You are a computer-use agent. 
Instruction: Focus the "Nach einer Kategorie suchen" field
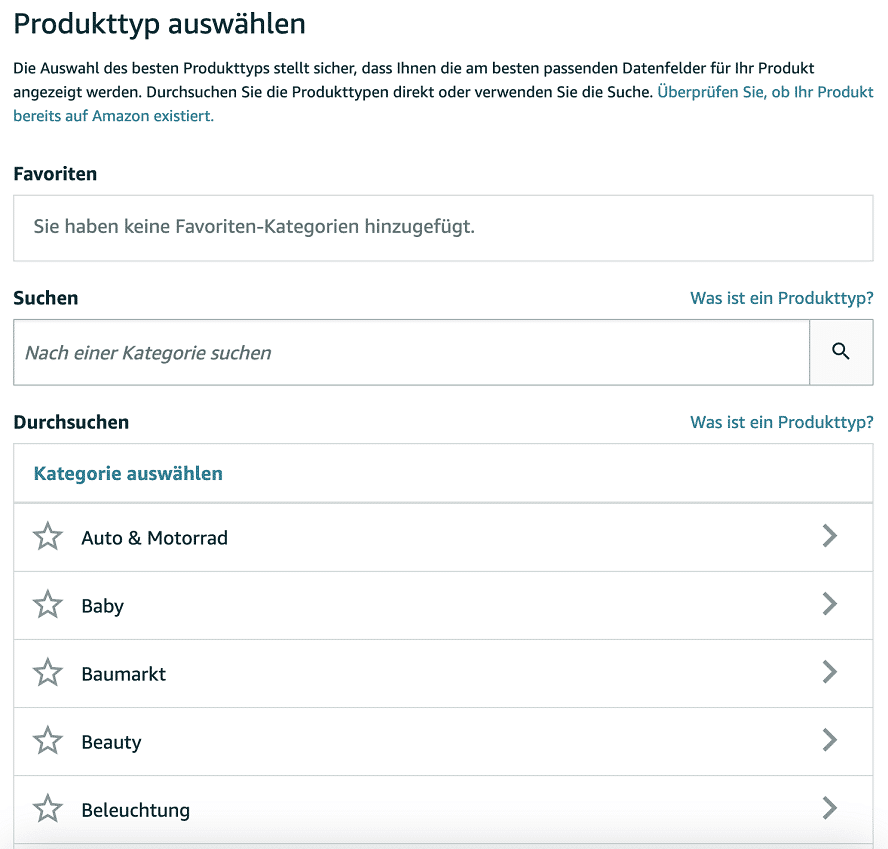click(x=410, y=353)
